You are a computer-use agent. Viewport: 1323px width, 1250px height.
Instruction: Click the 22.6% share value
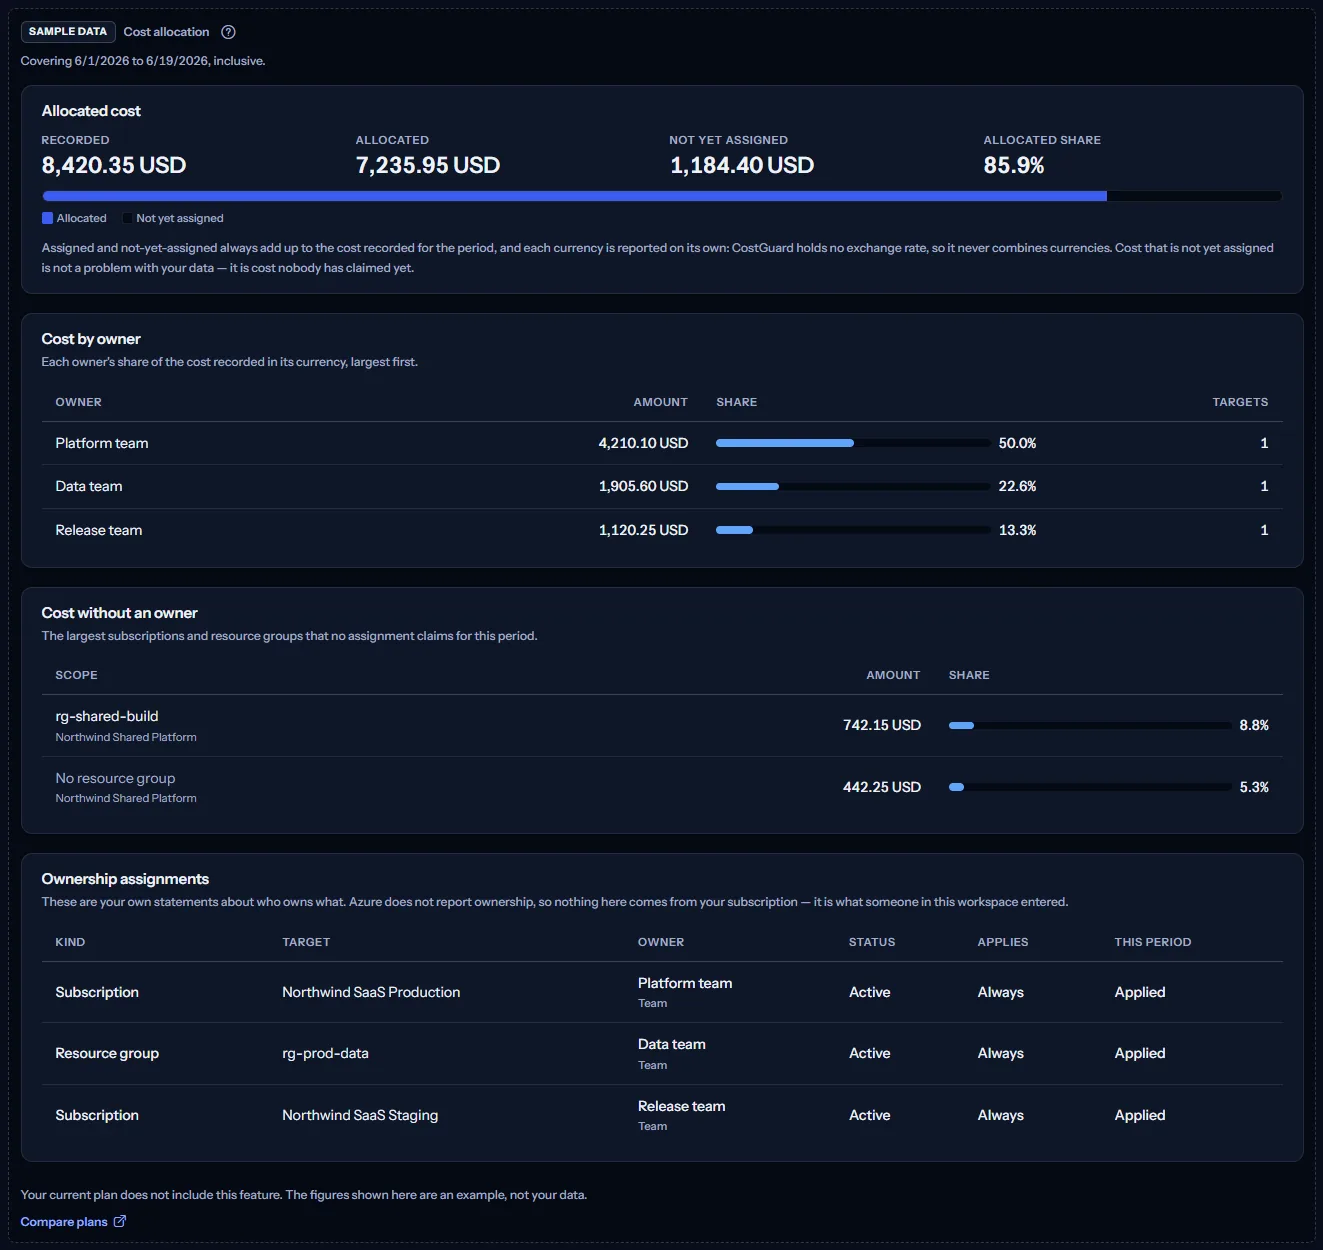tap(1018, 486)
